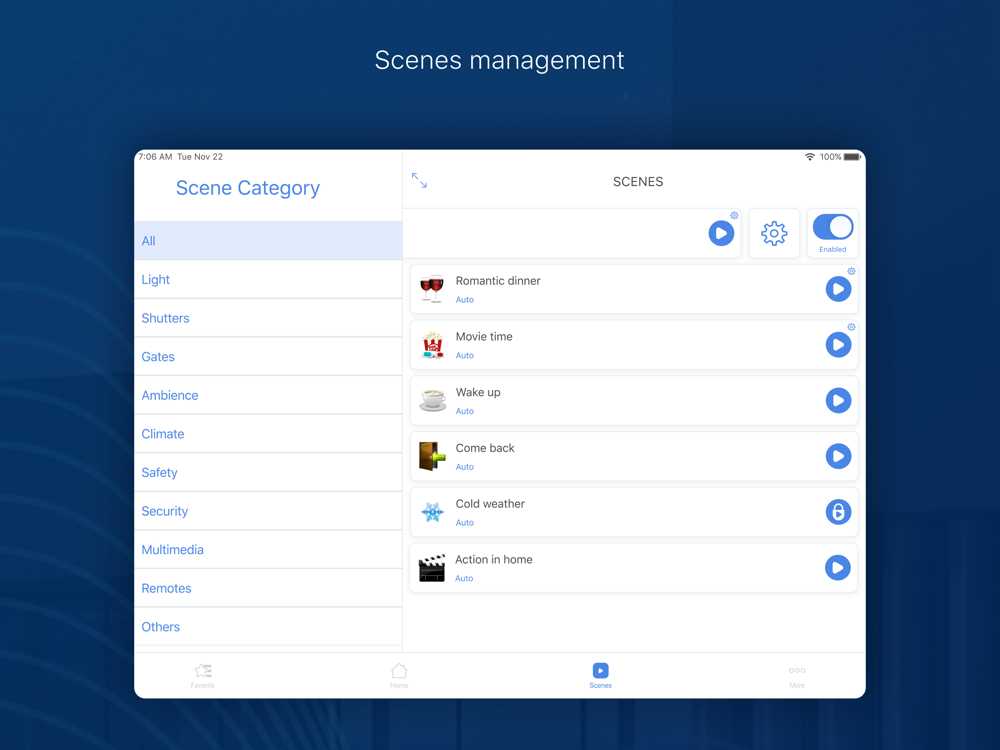Viewport: 1000px width, 750px height.
Task: Select the Remotes category
Action: (268, 588)
